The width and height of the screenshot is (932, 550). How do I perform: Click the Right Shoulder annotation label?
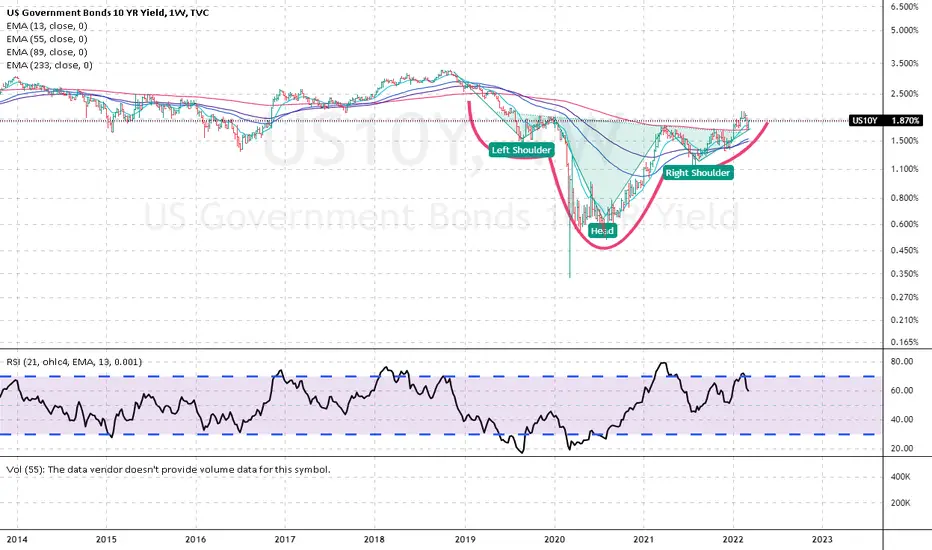[x=698, y=172]
